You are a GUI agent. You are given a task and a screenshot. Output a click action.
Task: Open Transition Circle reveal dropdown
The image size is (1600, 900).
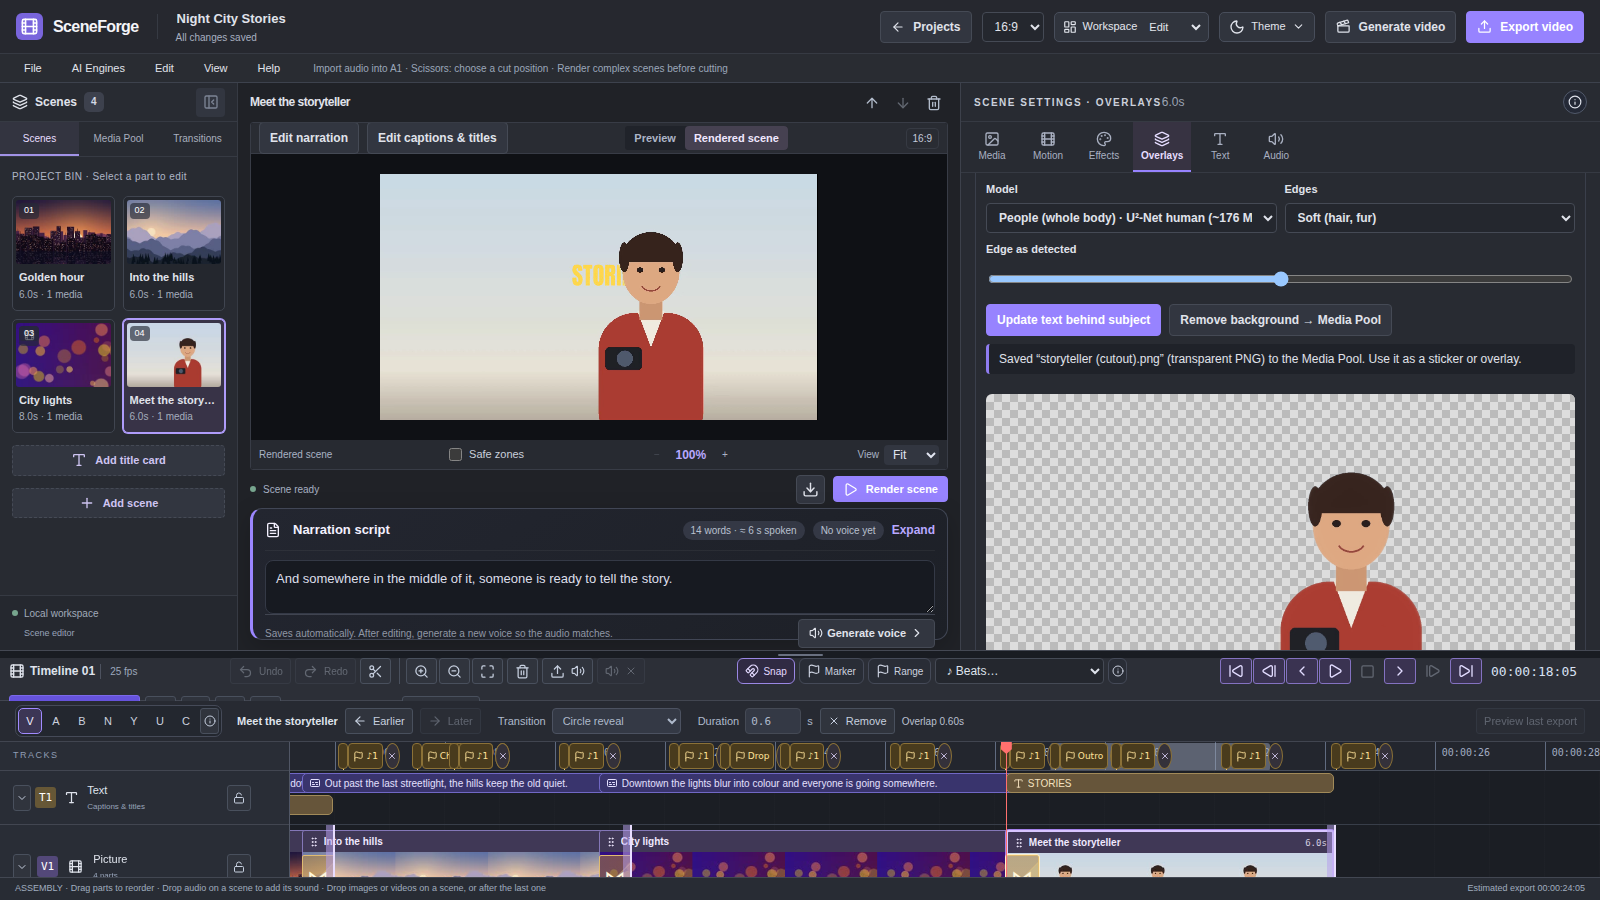(617, 721)
